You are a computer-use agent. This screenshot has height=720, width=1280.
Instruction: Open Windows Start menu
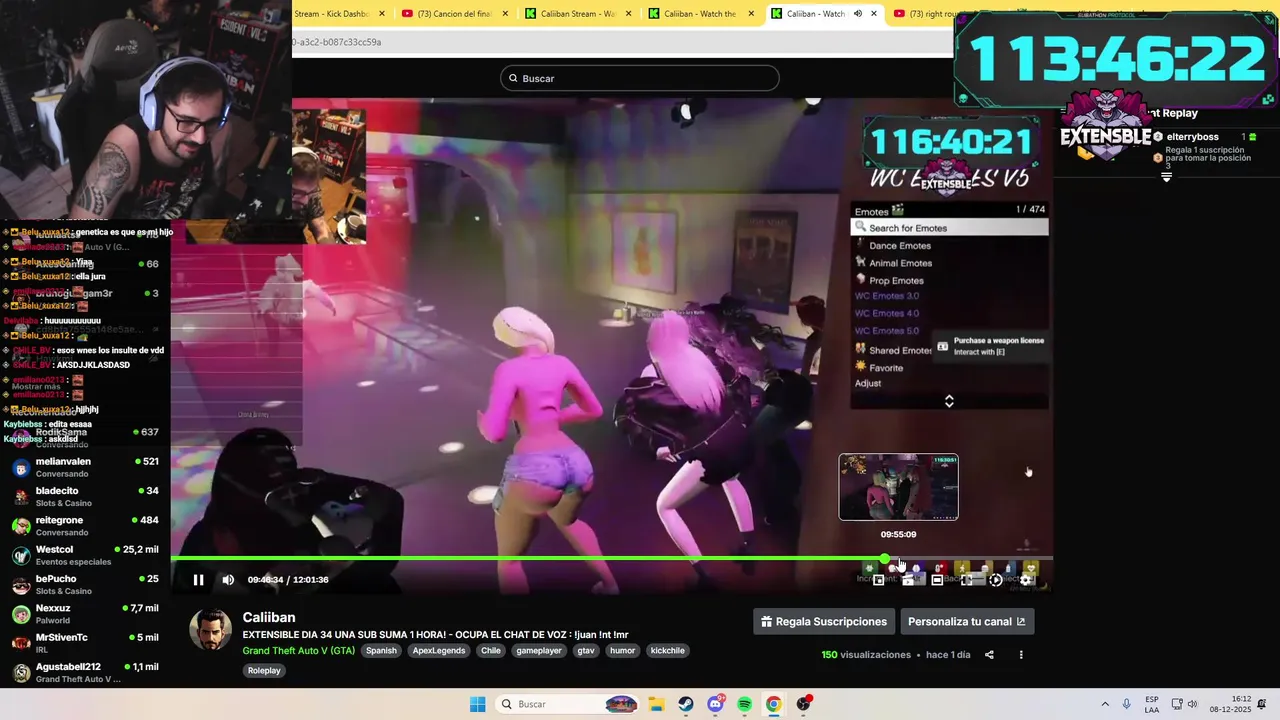click(478, 704)
